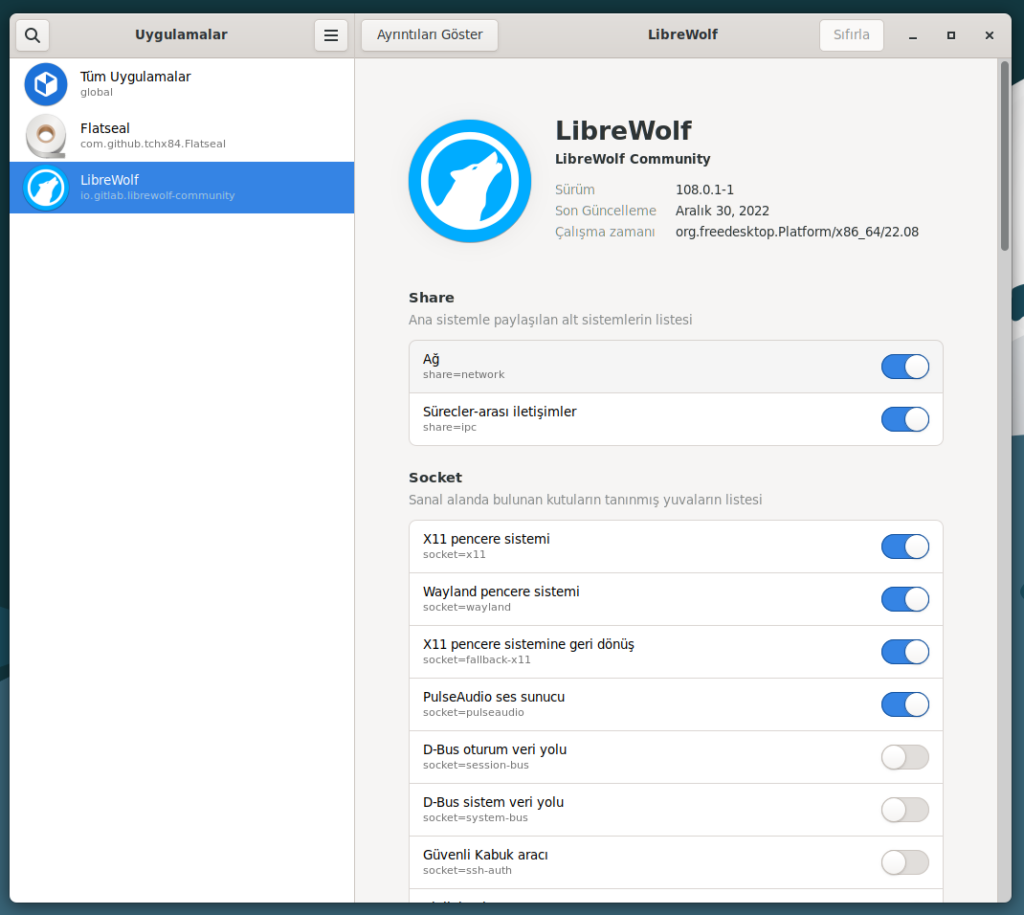
Task: Click the Share section heading
Action: point(431,298)
